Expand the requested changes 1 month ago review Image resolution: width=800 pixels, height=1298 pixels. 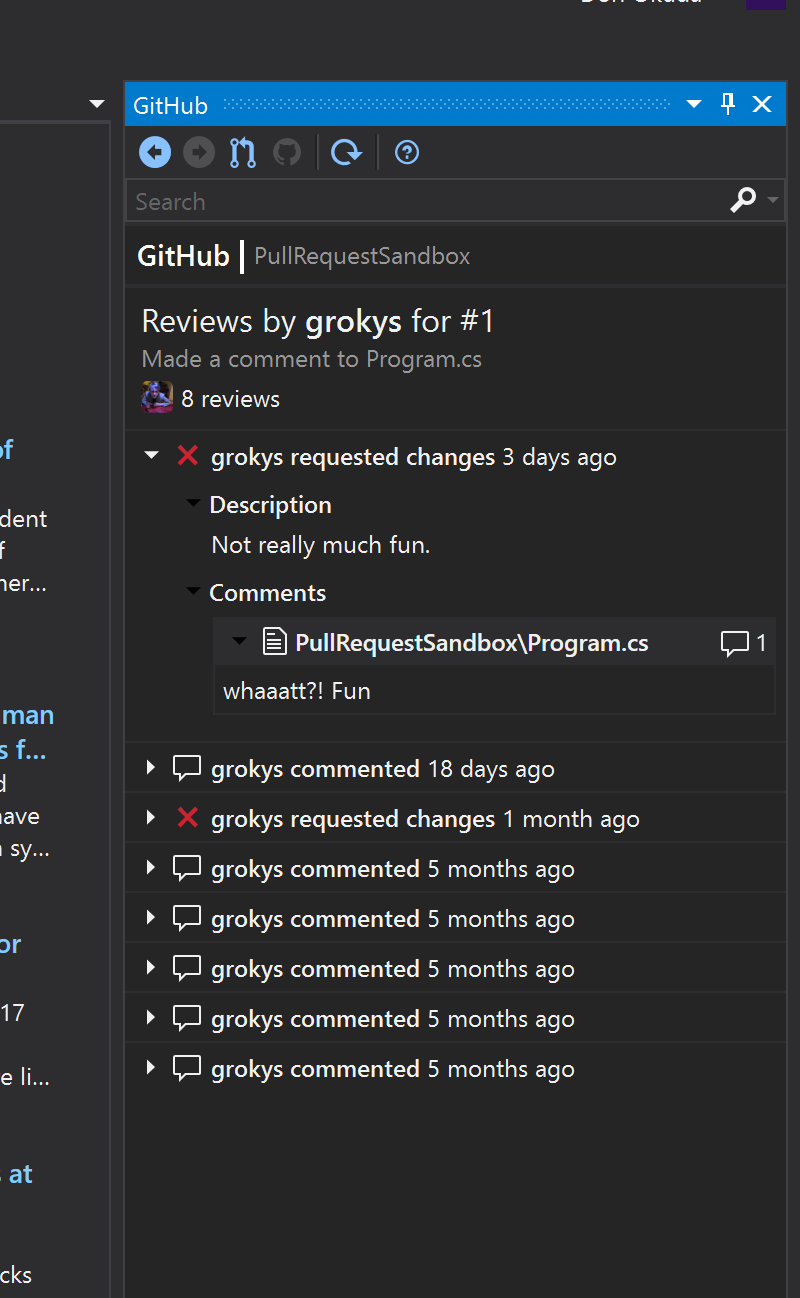coord(151,818)
